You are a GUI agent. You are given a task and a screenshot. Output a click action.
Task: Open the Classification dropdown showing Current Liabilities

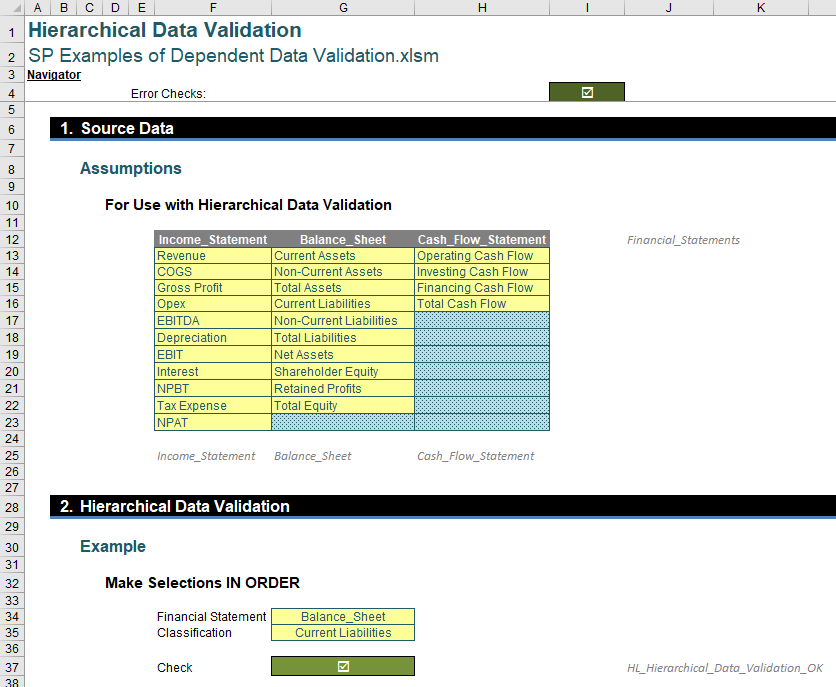pyautogui.click(x=342, y=633)
